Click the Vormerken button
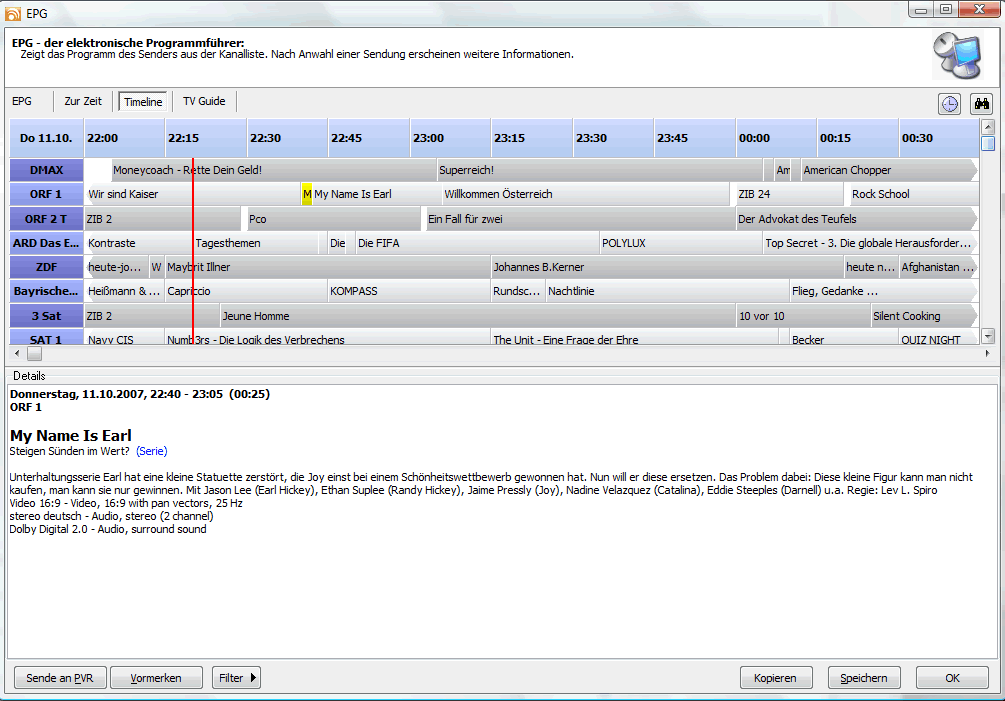The height and width of the screenshot is (701, 1005). coord(156,678)
